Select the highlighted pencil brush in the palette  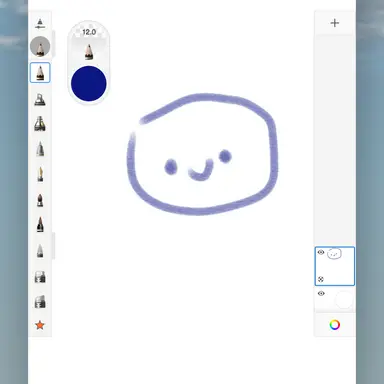click(x=40, y=72)
